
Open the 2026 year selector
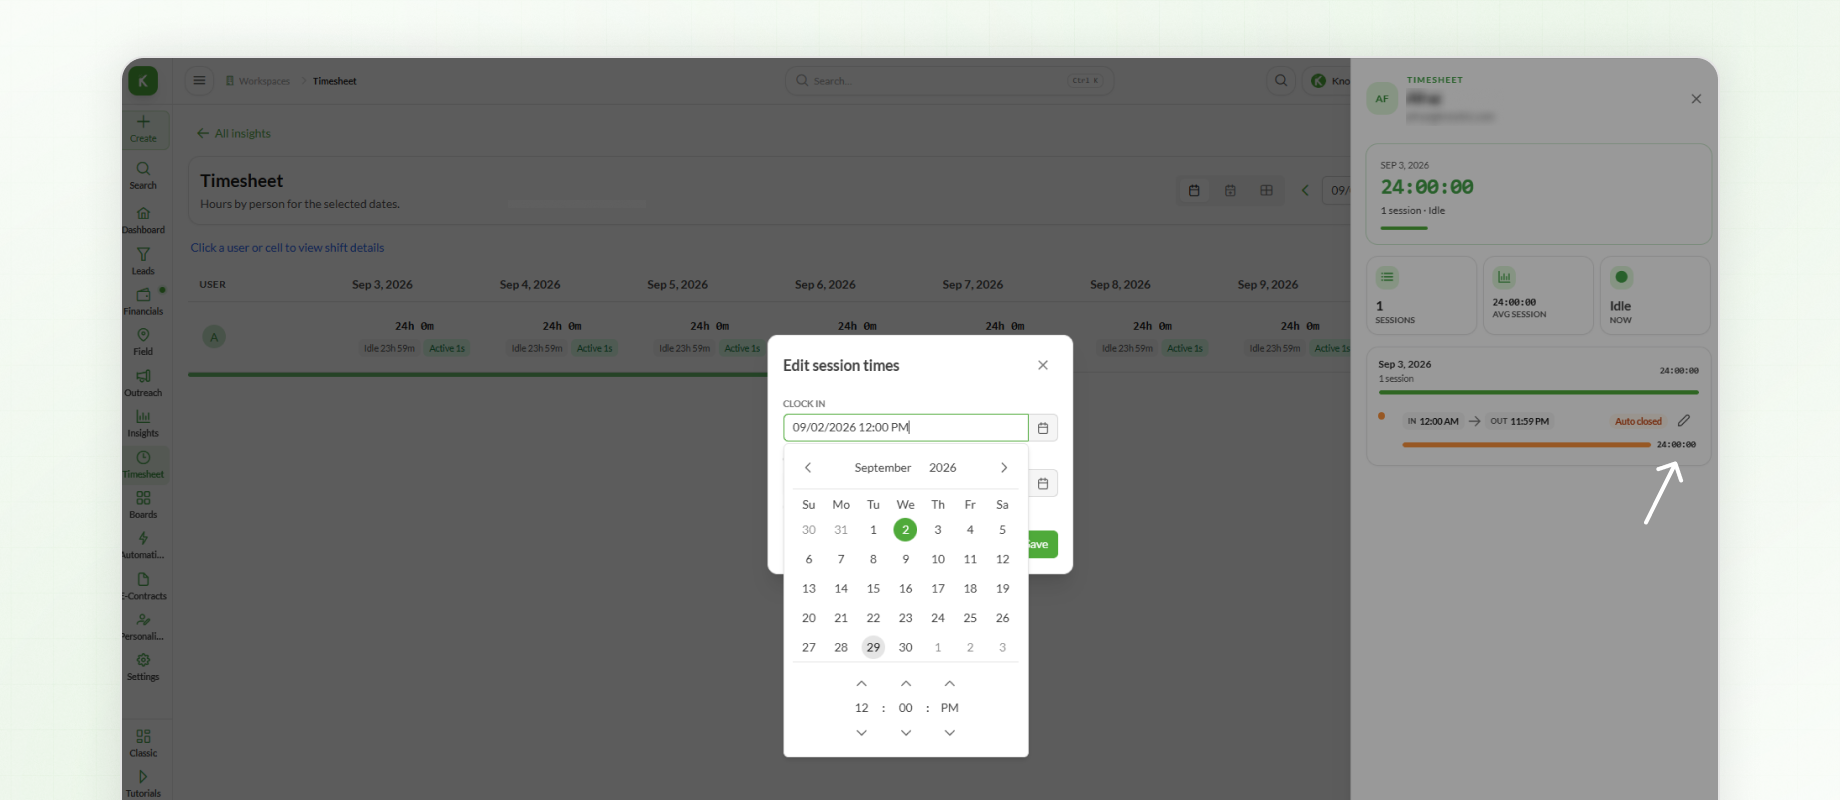[942, 468]
